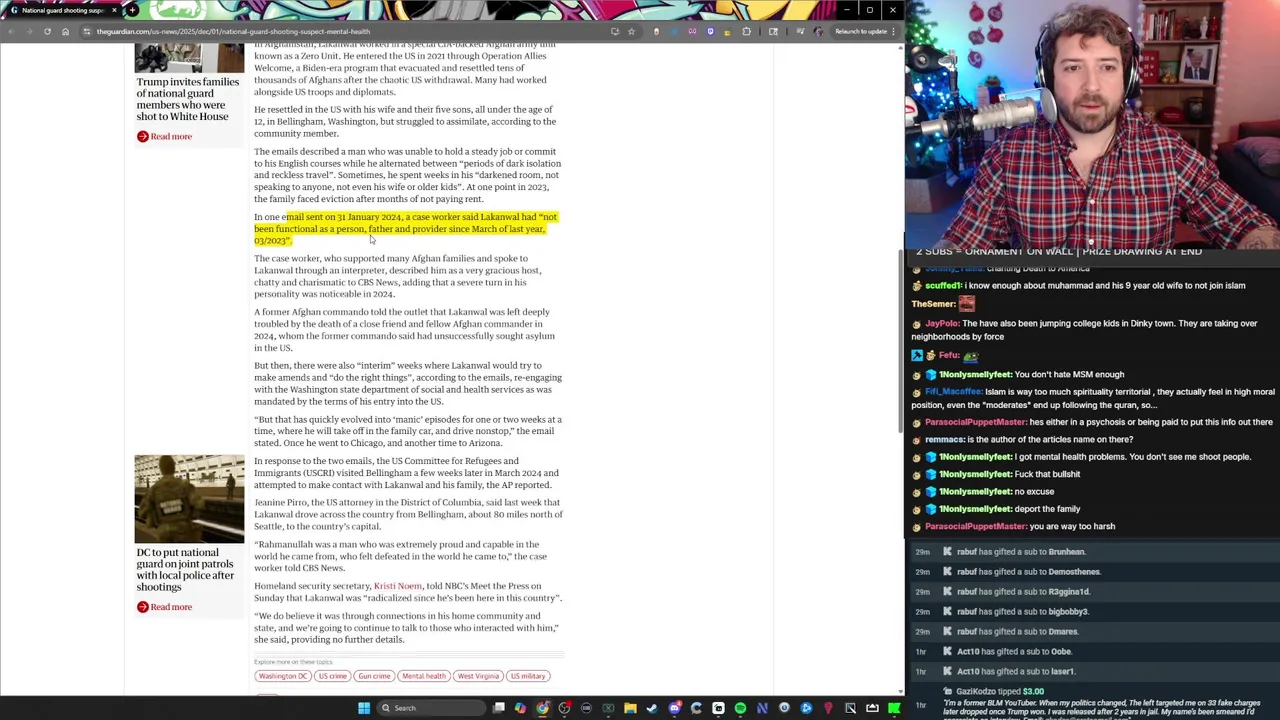Click the taskbar Search box
Viewport: 1280px width, 720px height.
[x=431, y=708]
